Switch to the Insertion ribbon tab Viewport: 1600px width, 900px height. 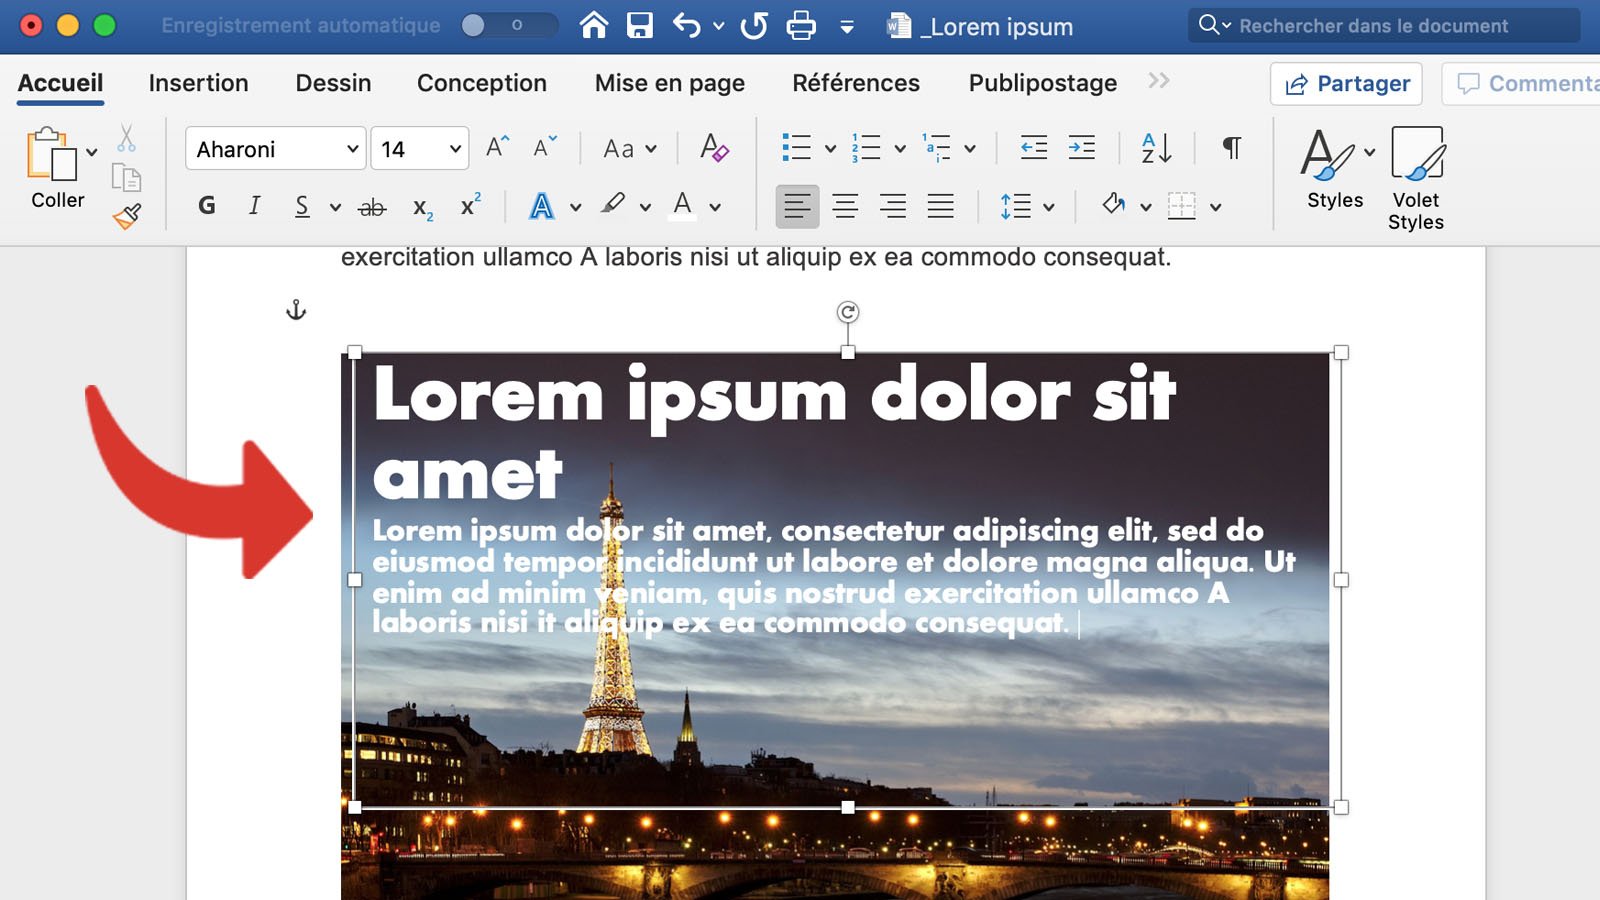(x=197, y=83)
